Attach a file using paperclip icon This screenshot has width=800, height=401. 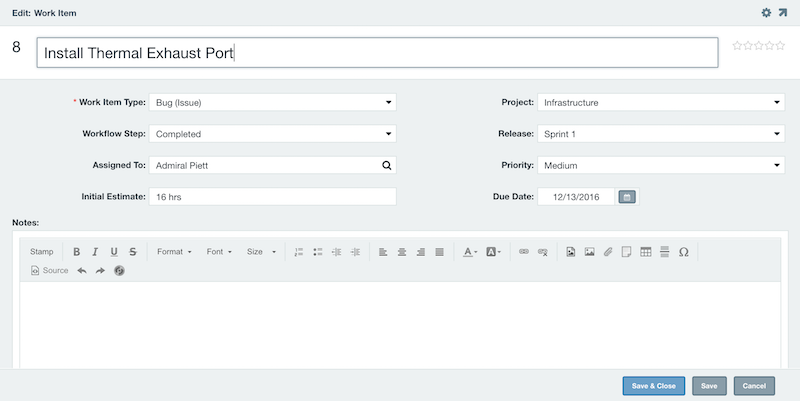click(608, 252)
